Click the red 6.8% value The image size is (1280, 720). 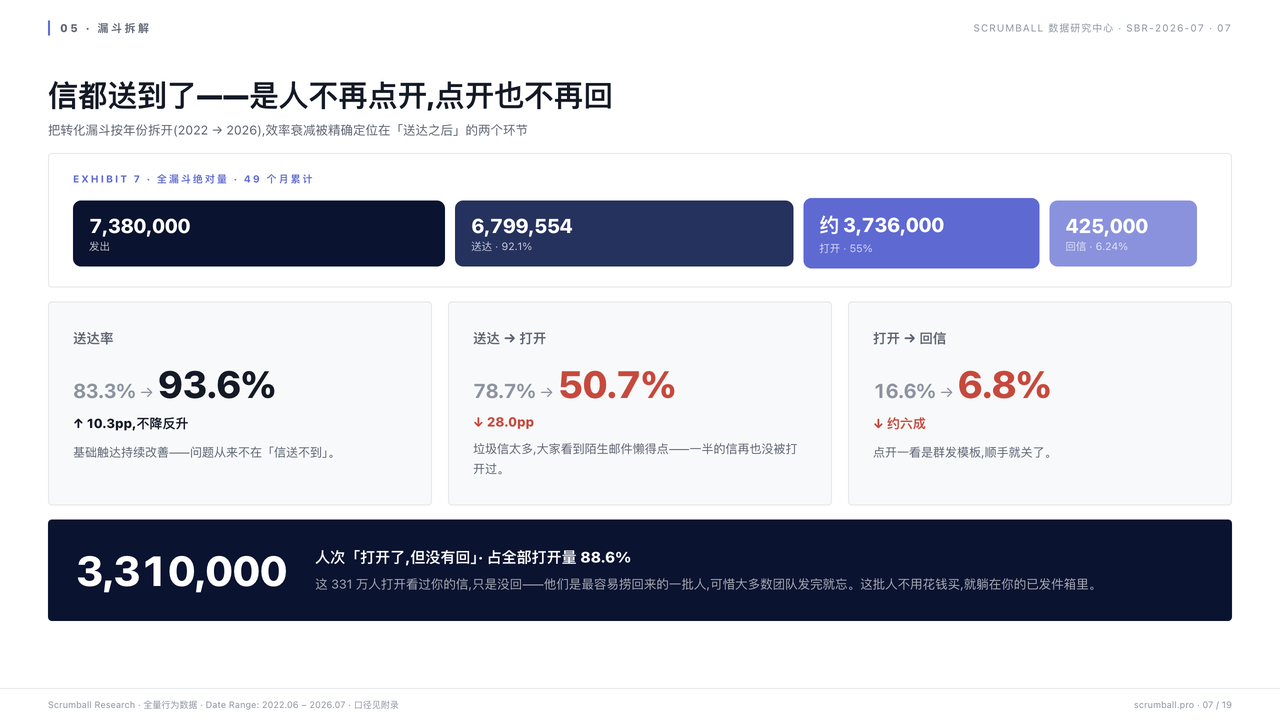pyautogui.click(x=1004, y=385)
